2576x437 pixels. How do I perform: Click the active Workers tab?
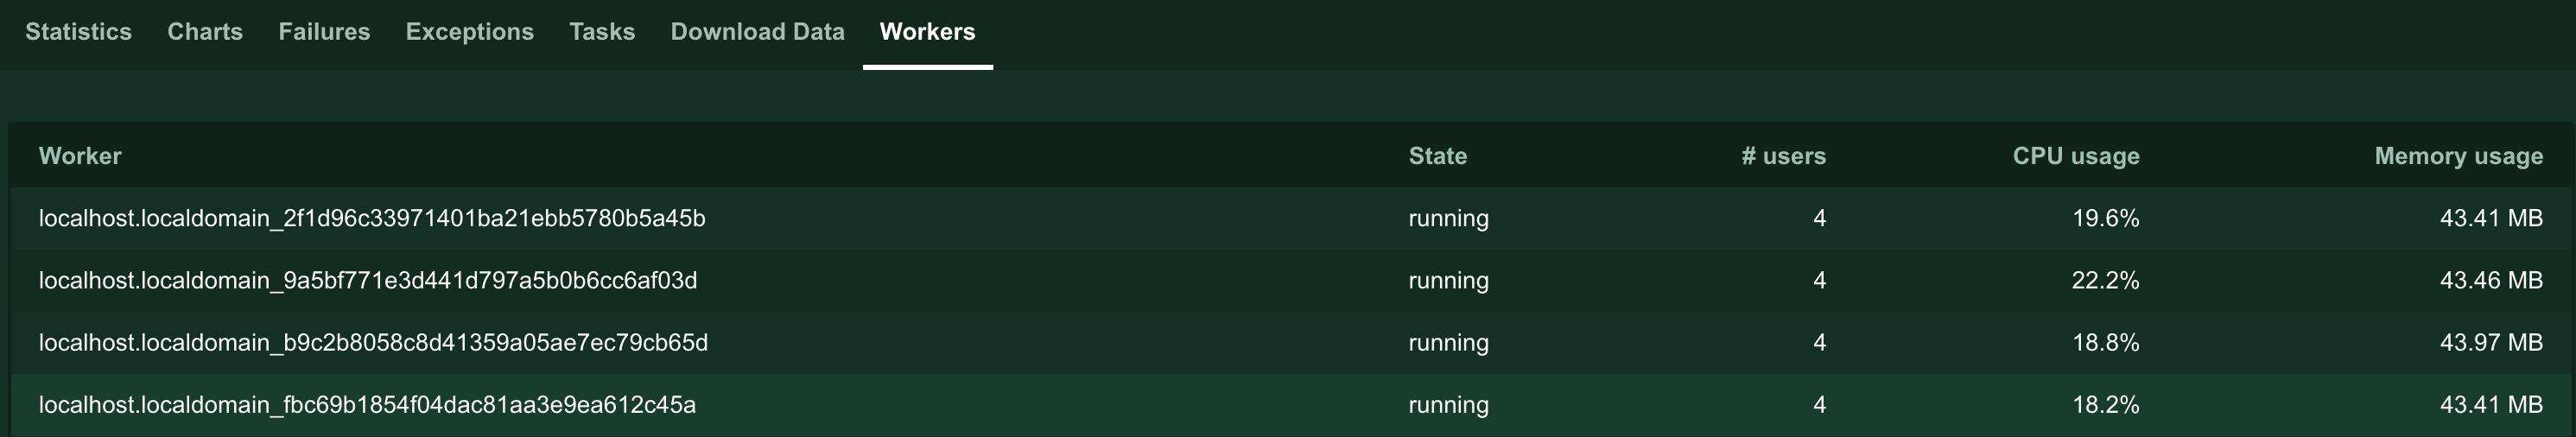(x=927, y=32)
